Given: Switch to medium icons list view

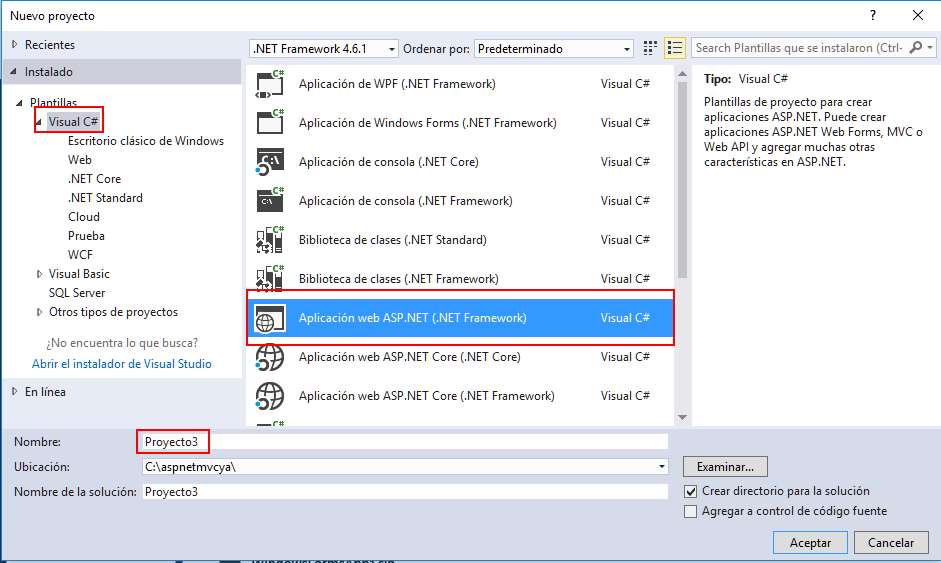Looking at the screenshot, I should click(675, 48).
